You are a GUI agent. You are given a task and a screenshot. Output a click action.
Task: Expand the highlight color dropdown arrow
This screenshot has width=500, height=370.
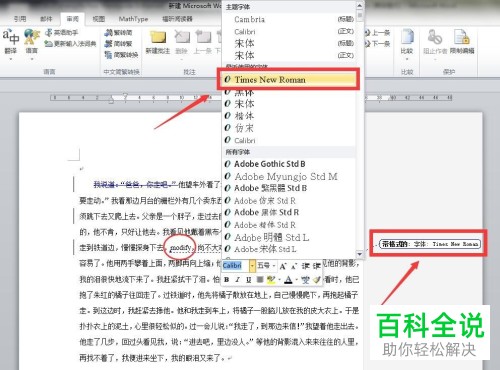point(279,280)
